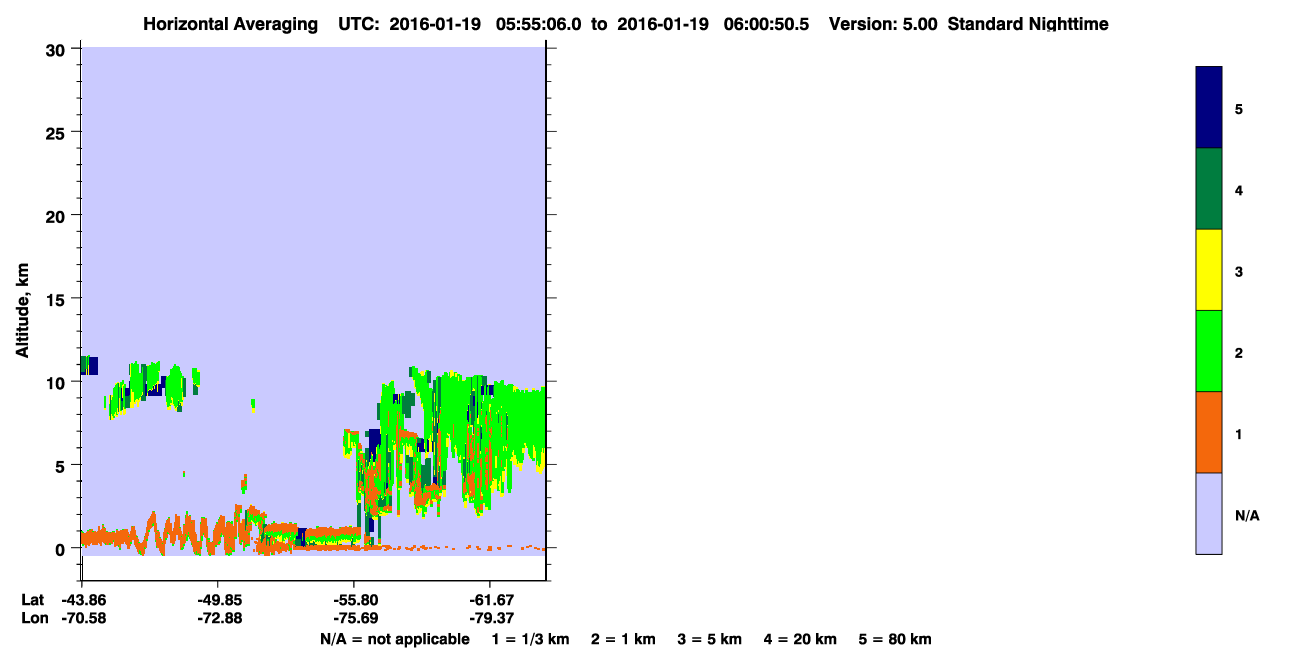Image resolution: width=1300 pixels, height=667 pixels.
Task: Click the legend text 5 = 80 km
Action: [895, 639]
